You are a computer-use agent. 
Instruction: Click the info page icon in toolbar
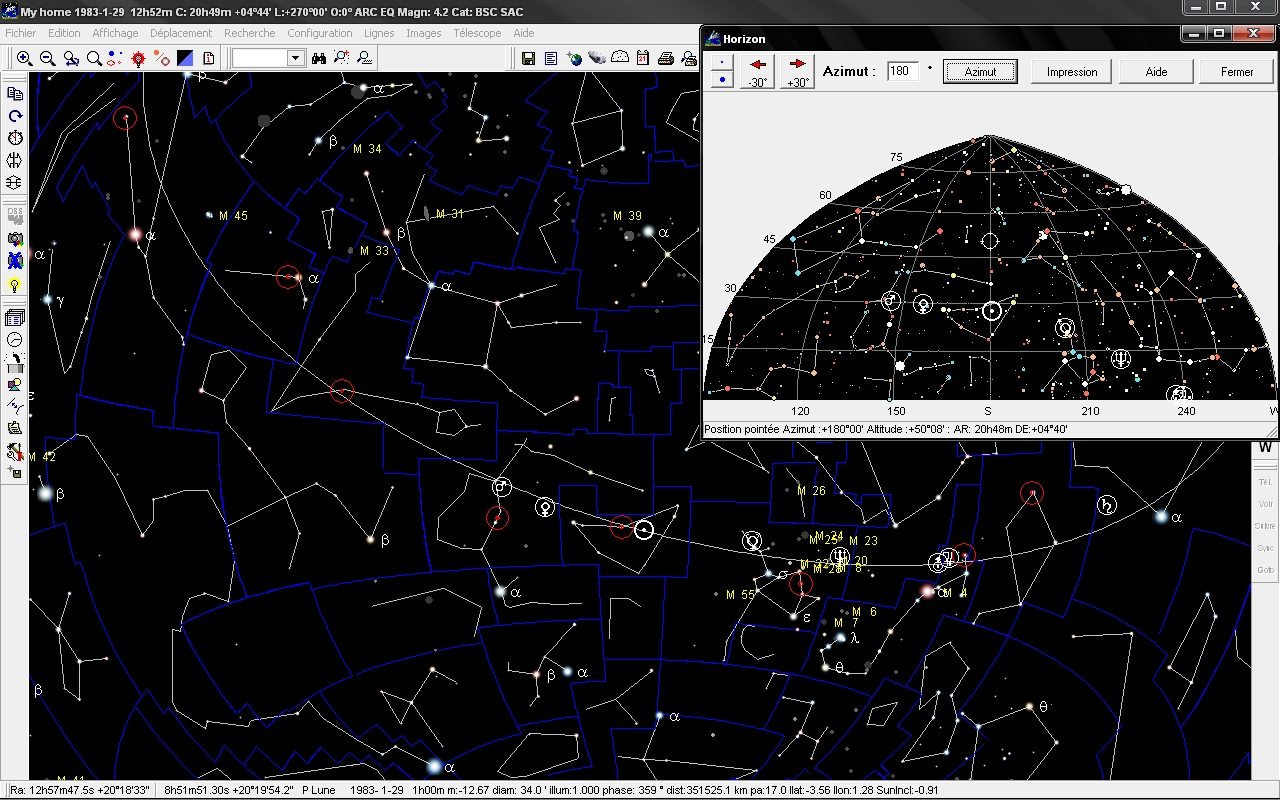(208, 59)
